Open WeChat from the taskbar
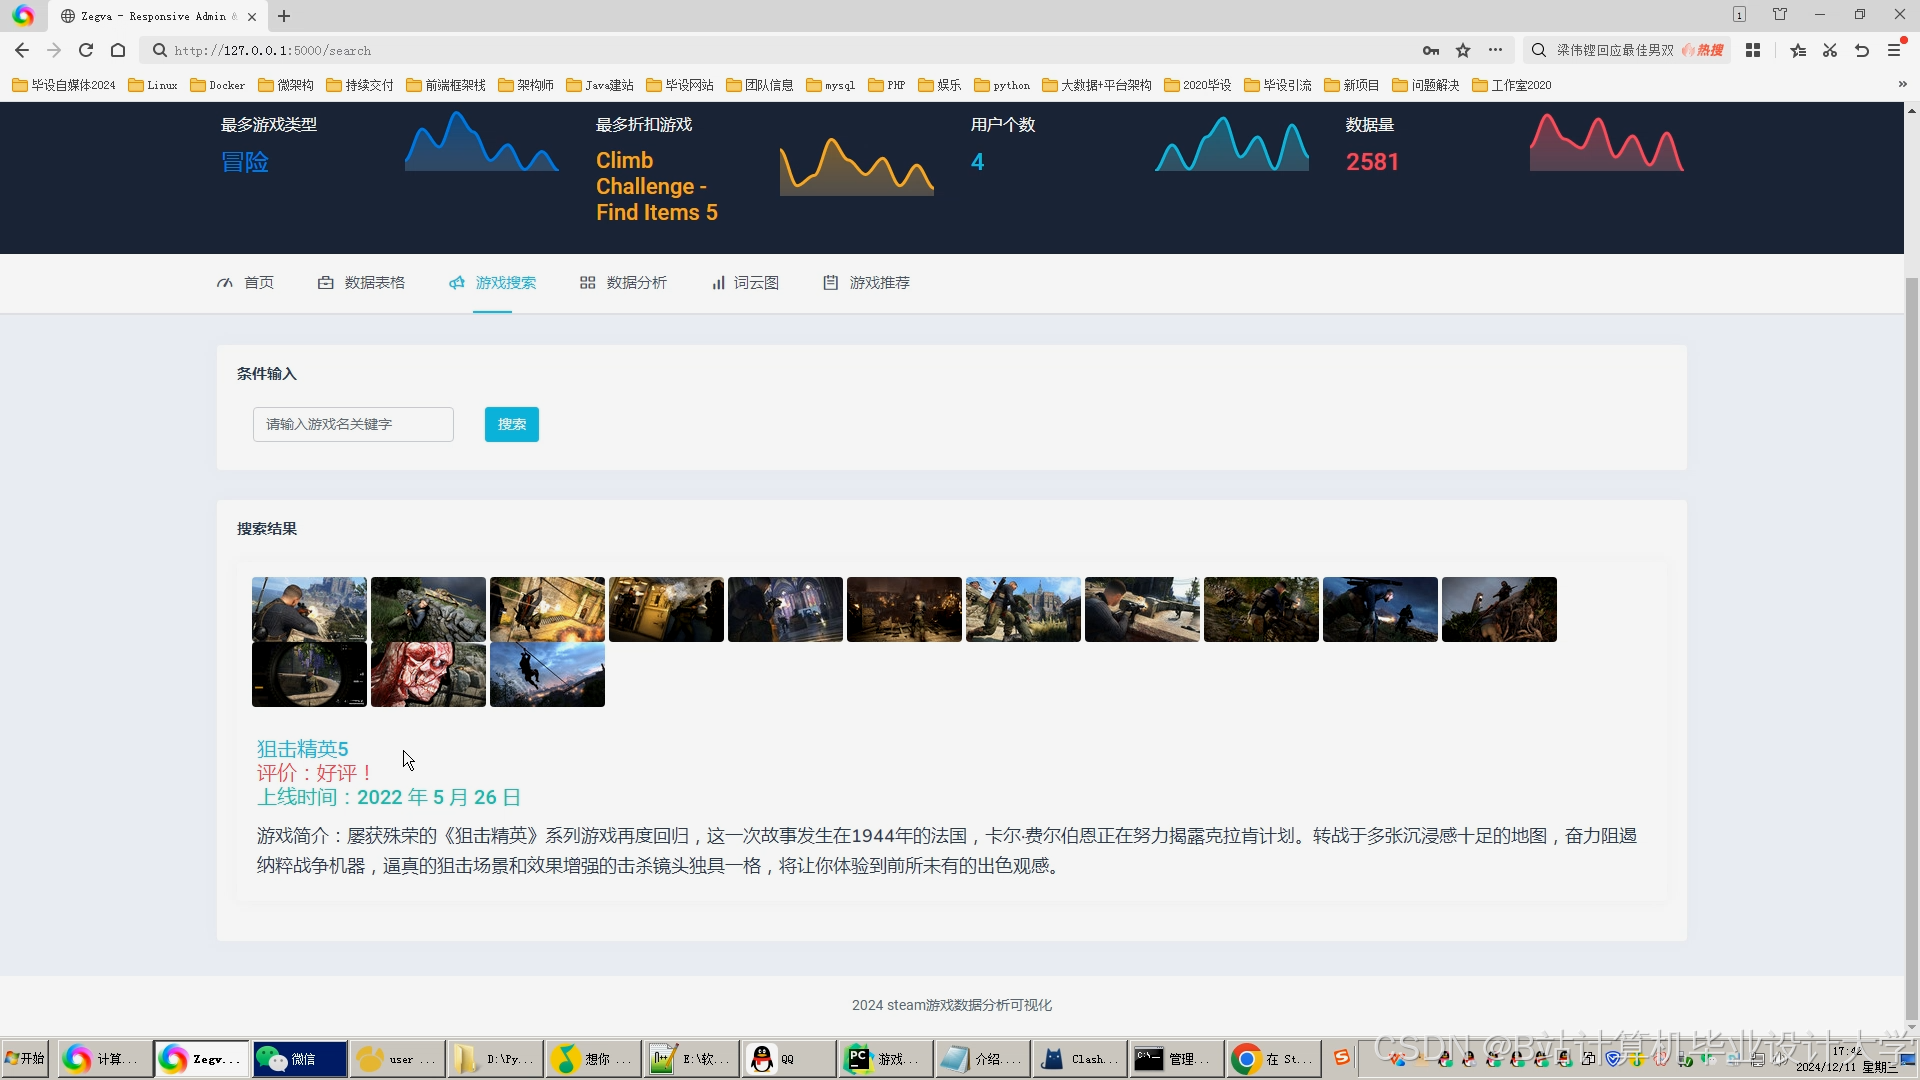Image resolution: width=1920 pixels, height=1080 pixels. click(298, 1059)
